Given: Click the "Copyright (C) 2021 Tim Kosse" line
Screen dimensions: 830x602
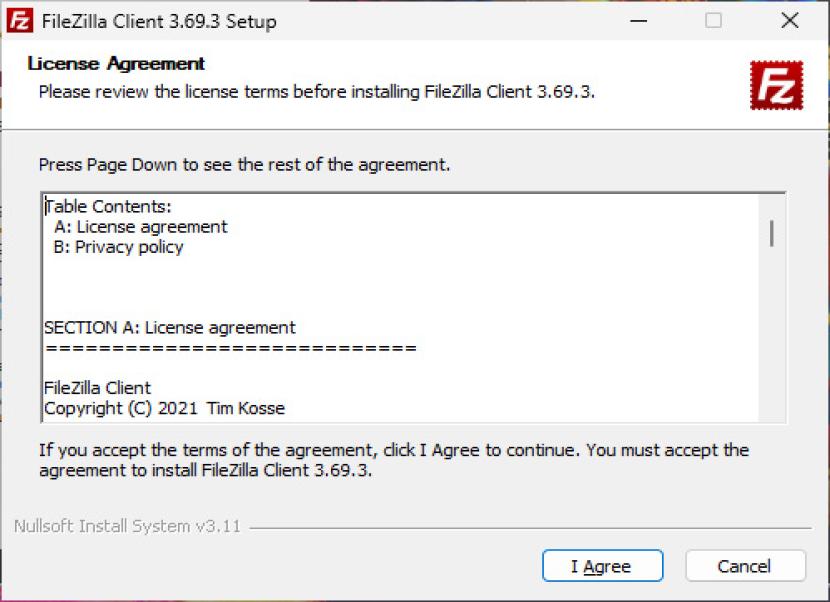Looking at the screenshot, I should coord(164,408).
